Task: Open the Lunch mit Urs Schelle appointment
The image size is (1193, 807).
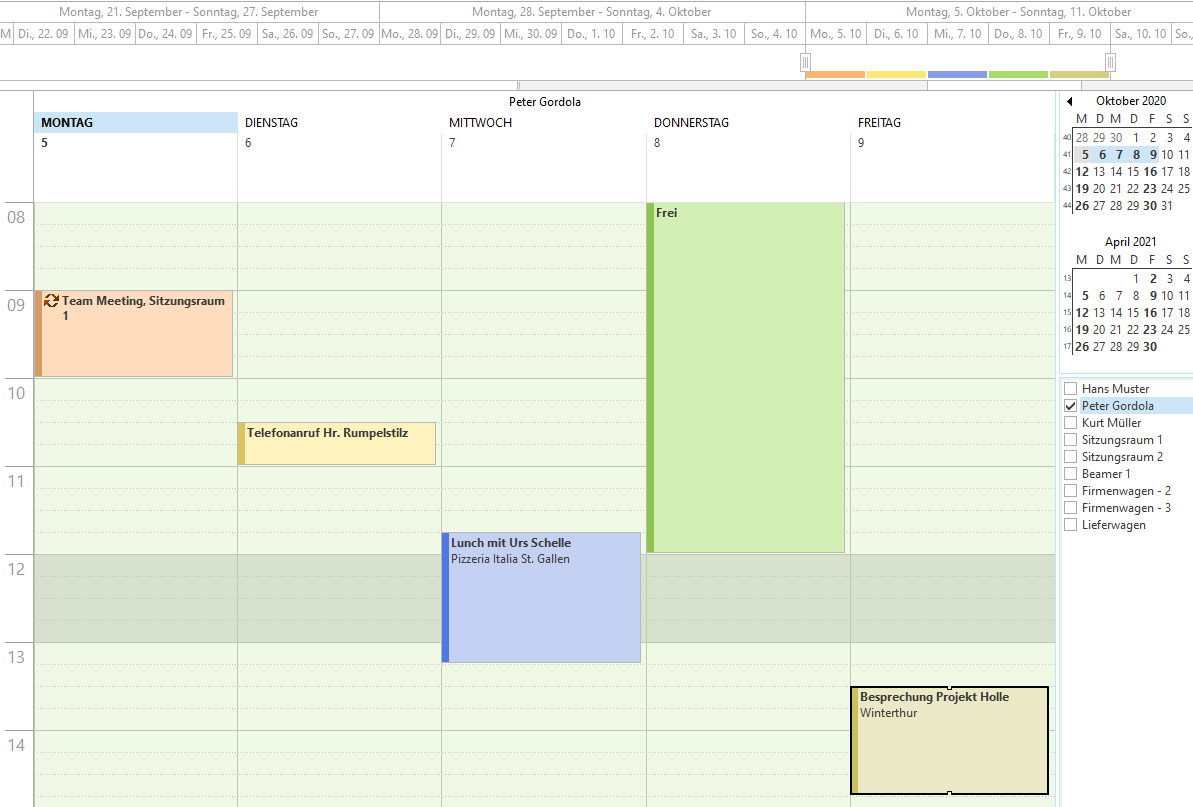Action: pyautogui.click(x=540, y=595)
